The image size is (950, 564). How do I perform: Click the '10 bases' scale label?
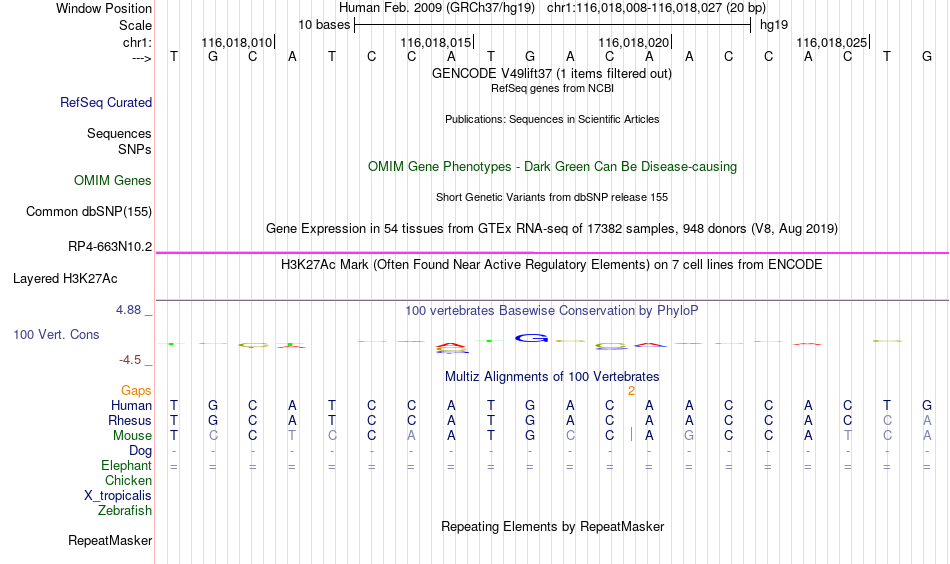pyautogui.click(x=324, y=25)
